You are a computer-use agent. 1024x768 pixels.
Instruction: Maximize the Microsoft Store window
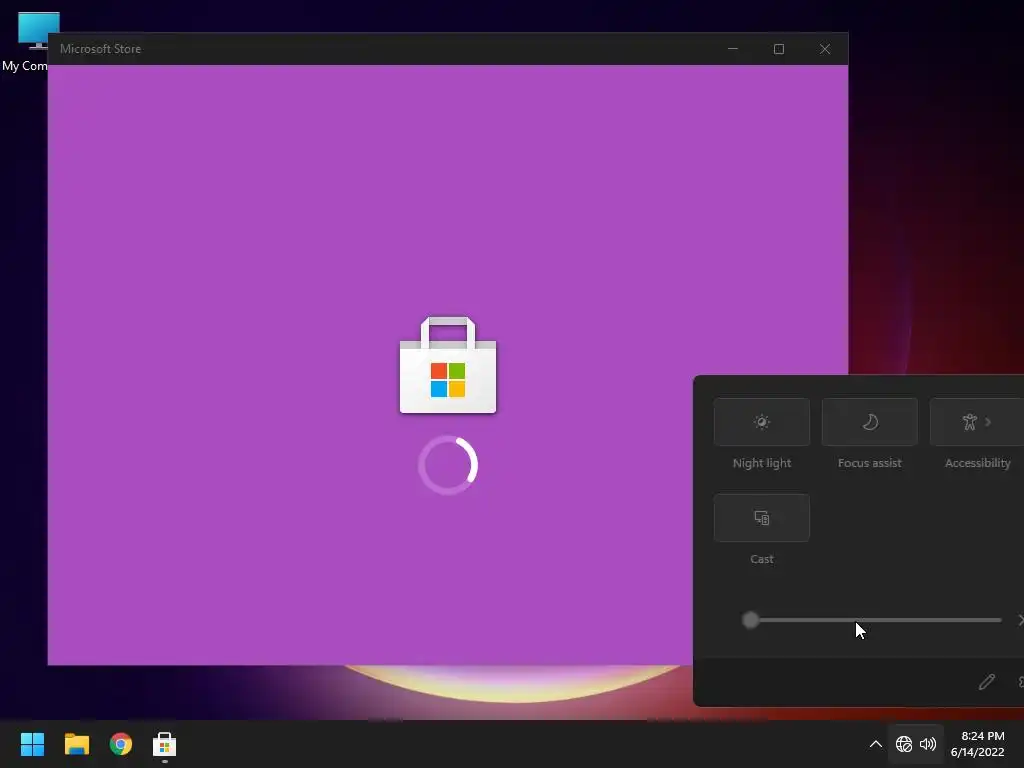tap(778, 49)
